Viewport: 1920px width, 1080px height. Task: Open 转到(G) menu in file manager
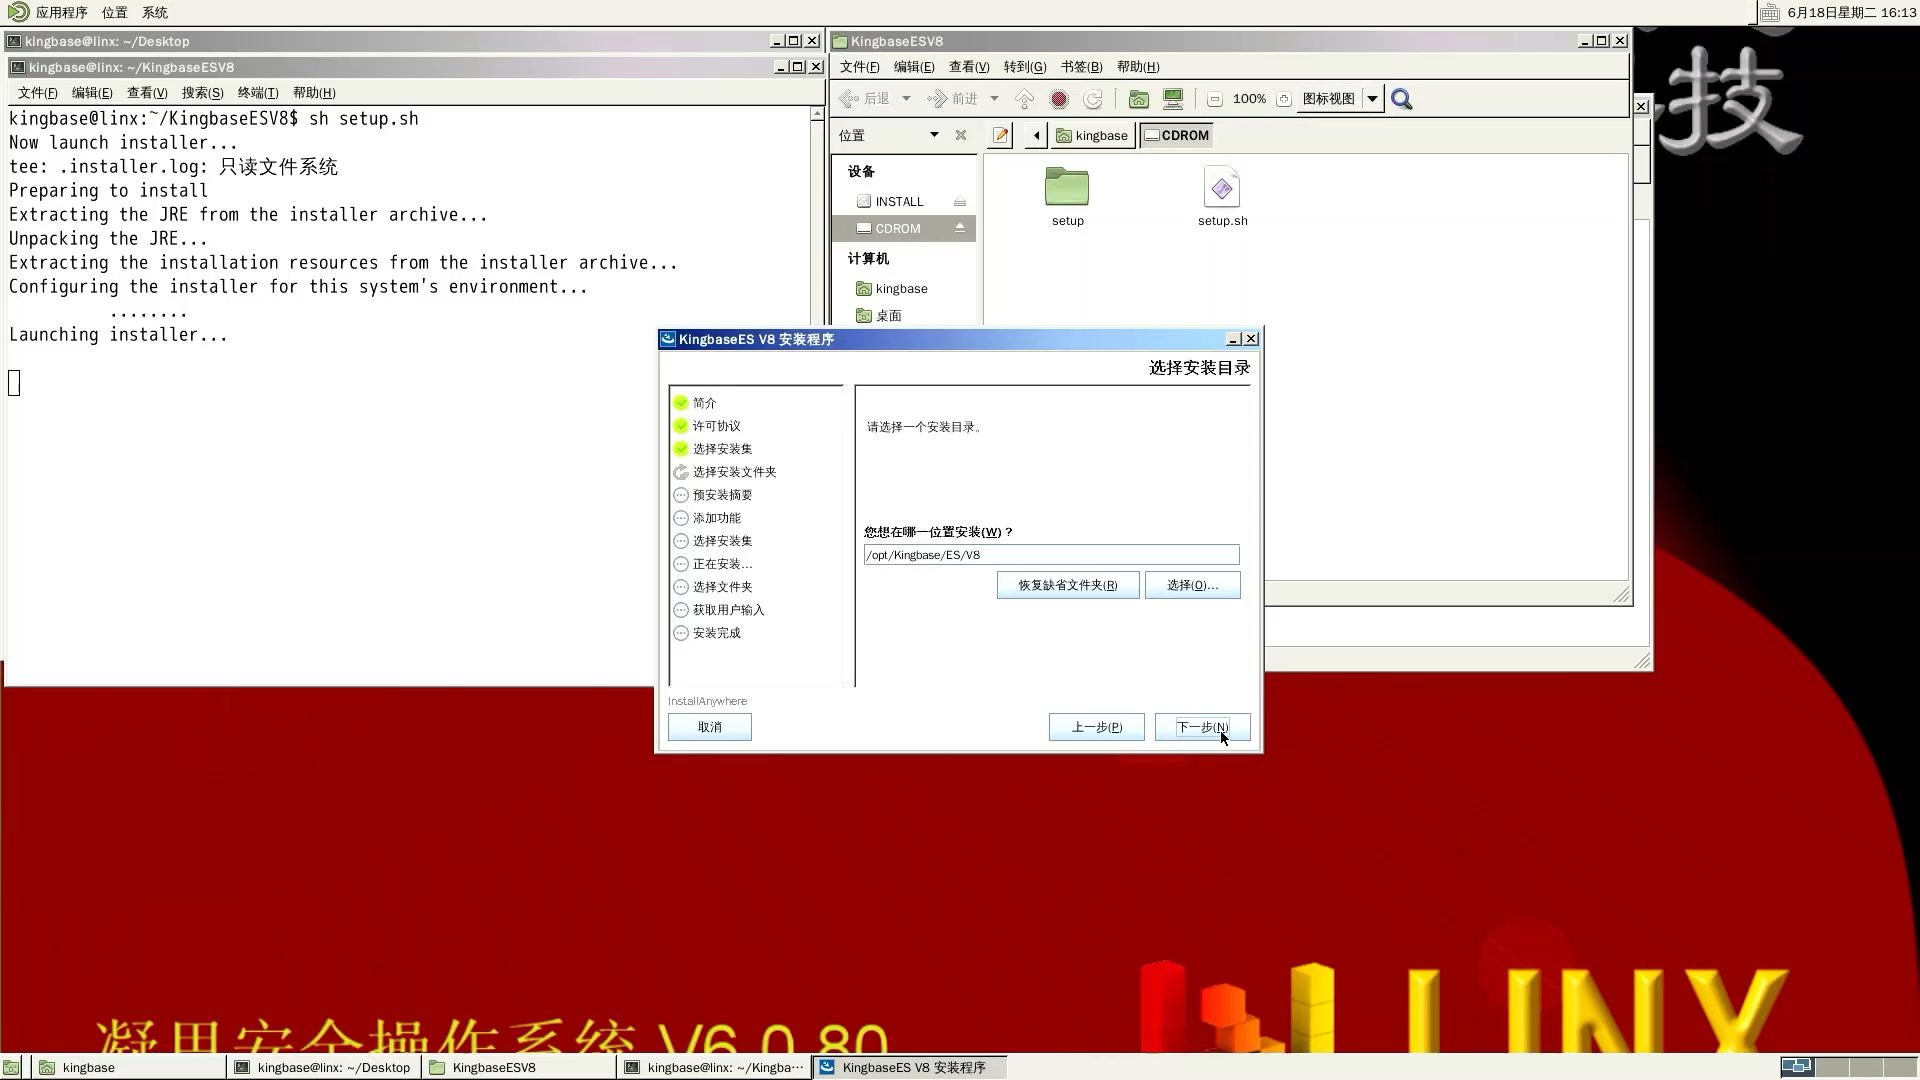point(1025,67)
